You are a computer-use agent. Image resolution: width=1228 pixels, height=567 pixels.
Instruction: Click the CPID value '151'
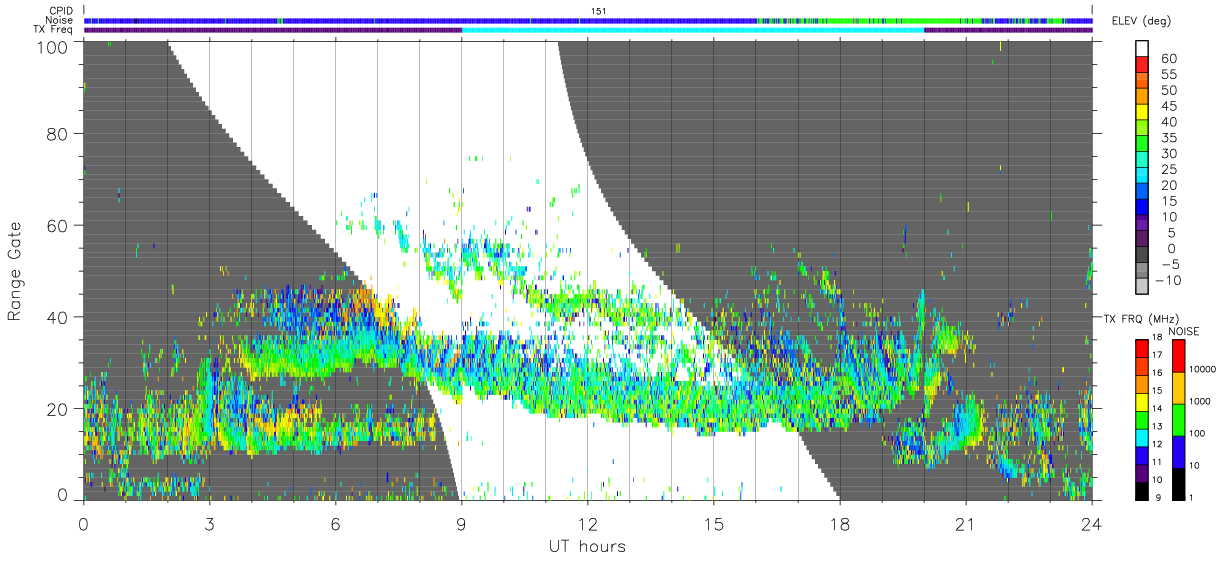point(599,10)
